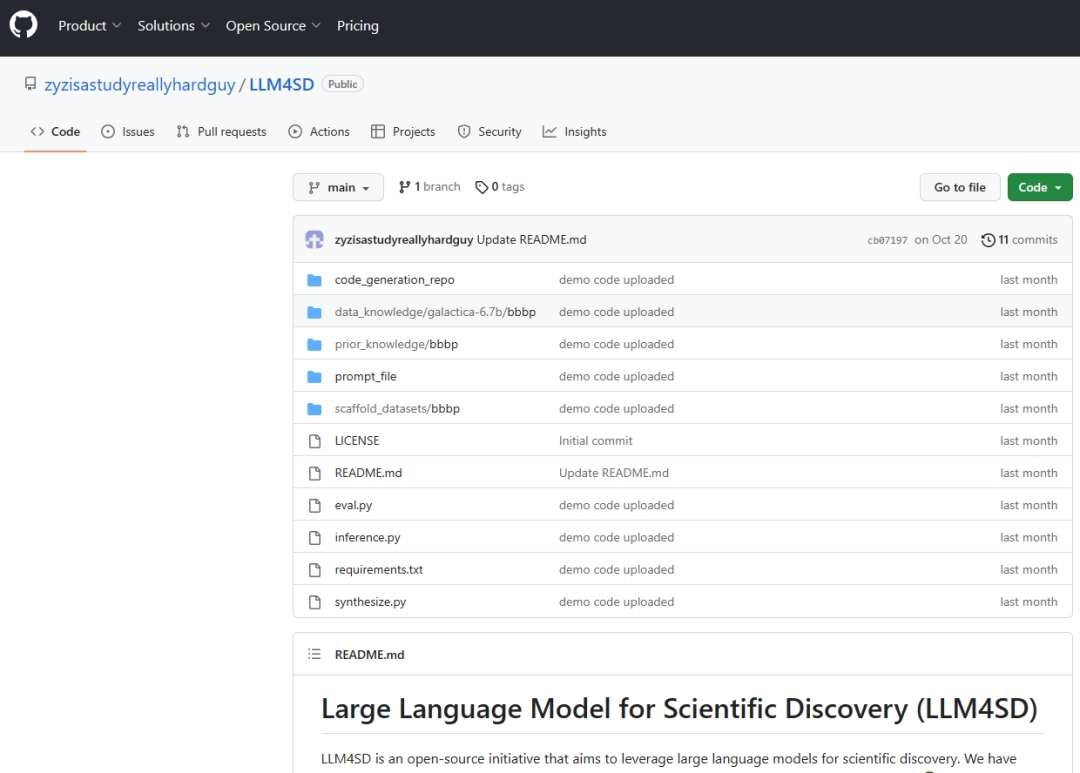Click the file icon next to synthesize.py

(315, 602)
